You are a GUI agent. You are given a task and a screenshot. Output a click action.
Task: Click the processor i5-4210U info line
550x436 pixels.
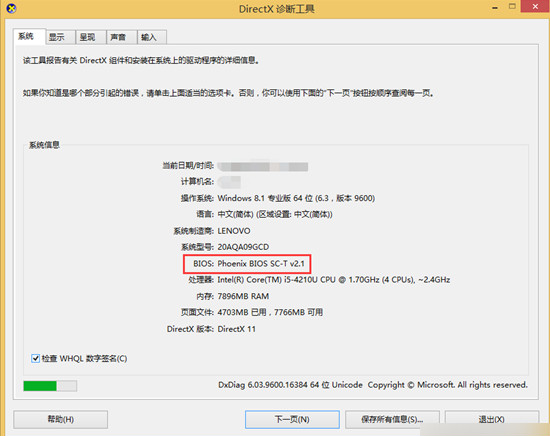[319, 280]
